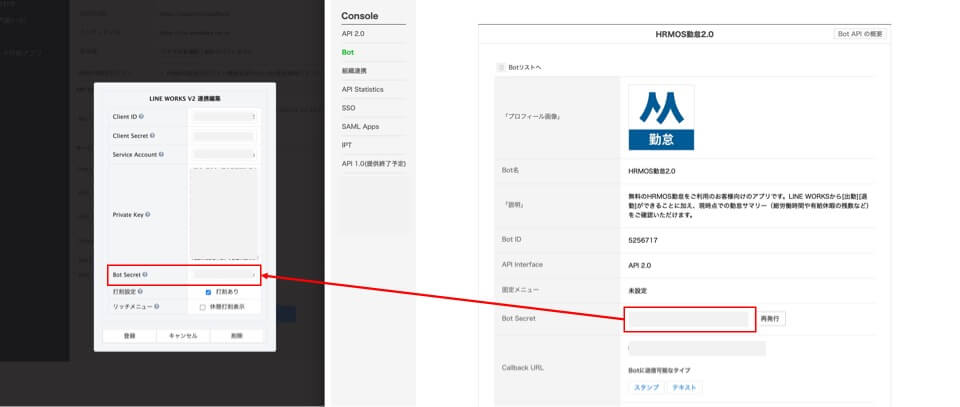Viewport: 960px width, 407px height.
Task: Click help icon next to リッチメニュー
Action: (157, 307)
